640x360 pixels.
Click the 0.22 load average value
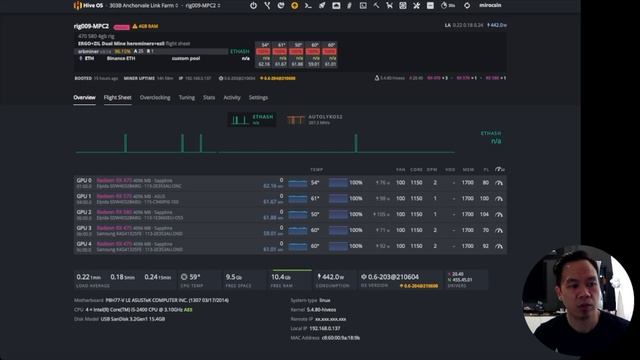[x=88, y=277]
